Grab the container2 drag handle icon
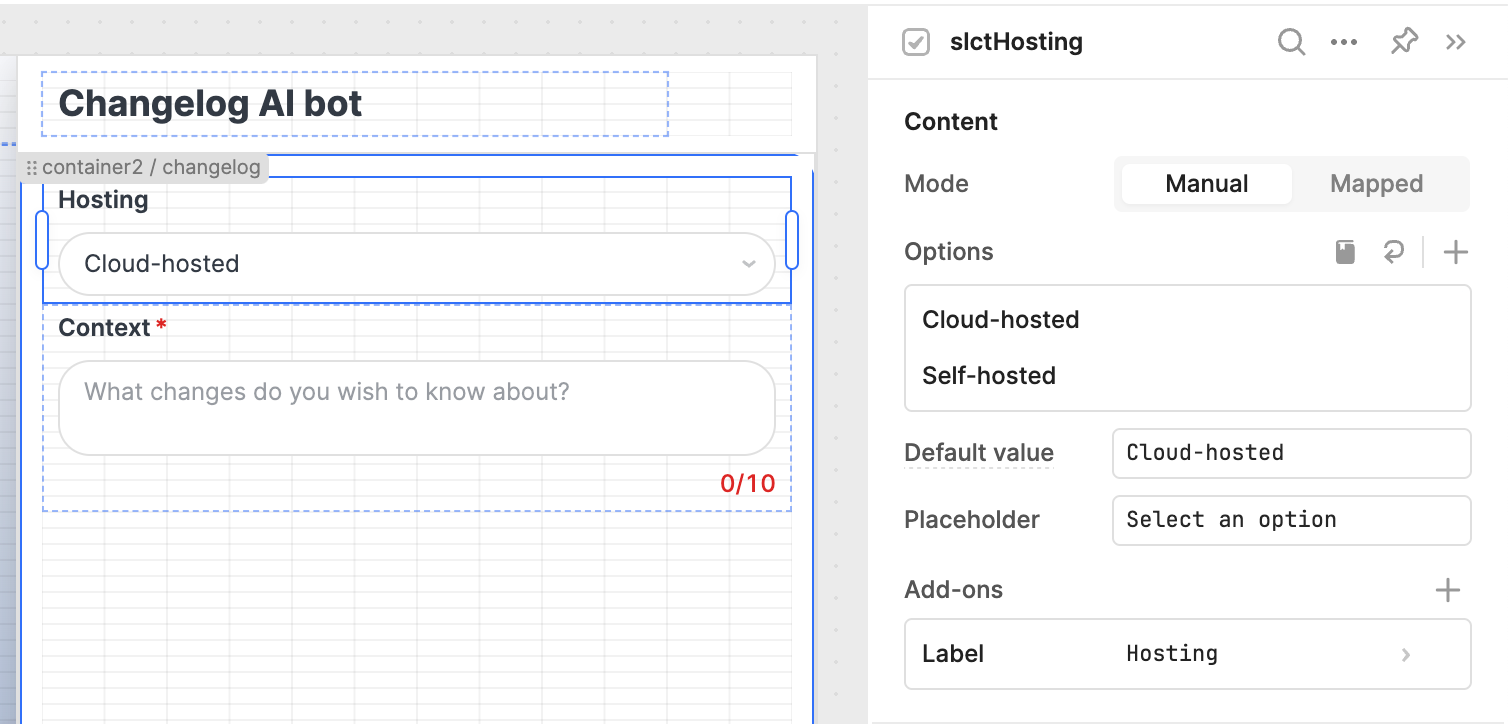The height and width of the screenshot is (724, 1508). click(32, 168)
